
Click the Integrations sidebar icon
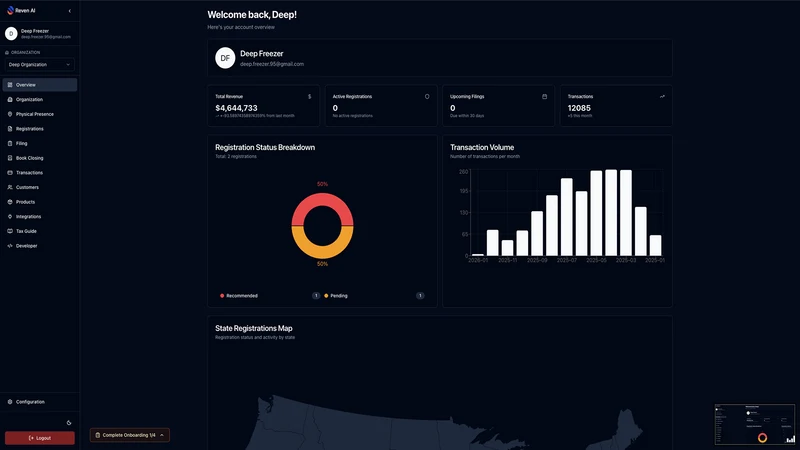coord(10,216)
